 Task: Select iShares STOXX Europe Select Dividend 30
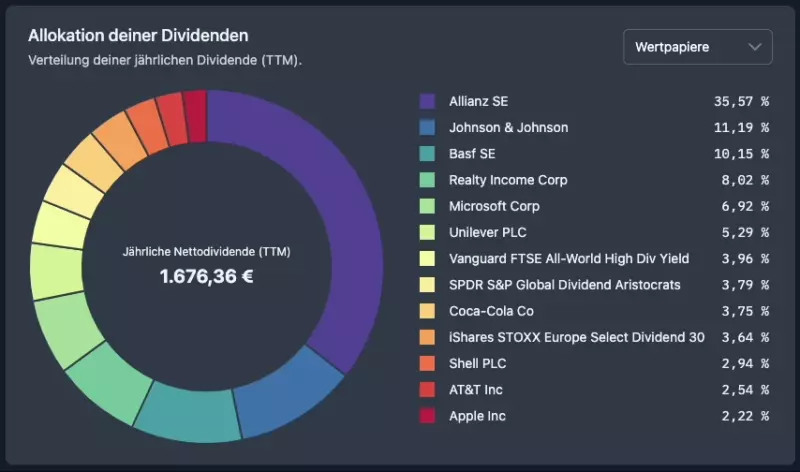click(x=576, y=337)
